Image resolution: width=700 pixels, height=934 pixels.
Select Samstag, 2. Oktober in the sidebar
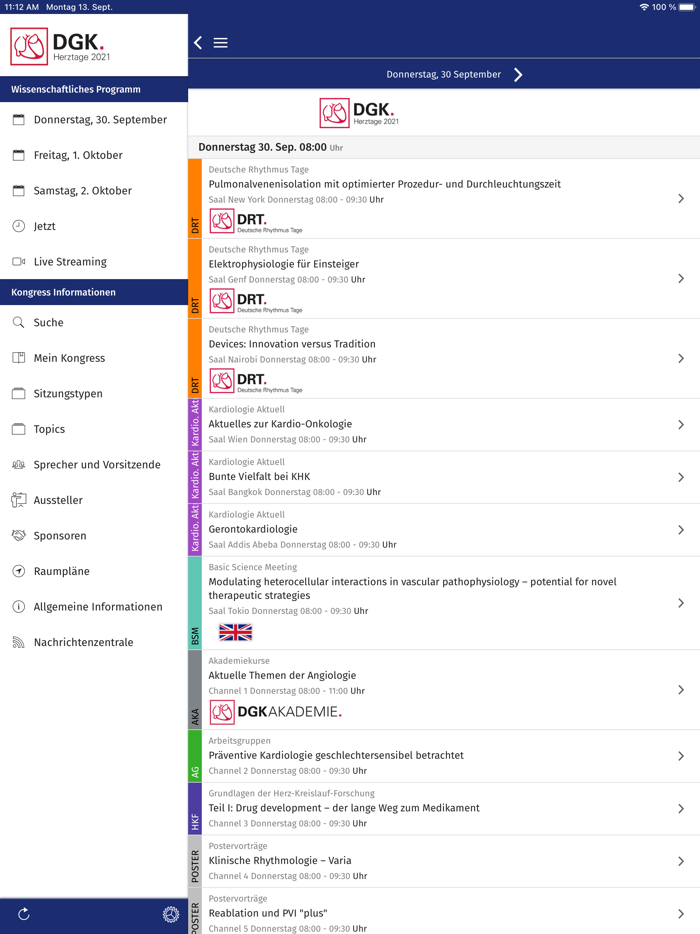point(82,191)
